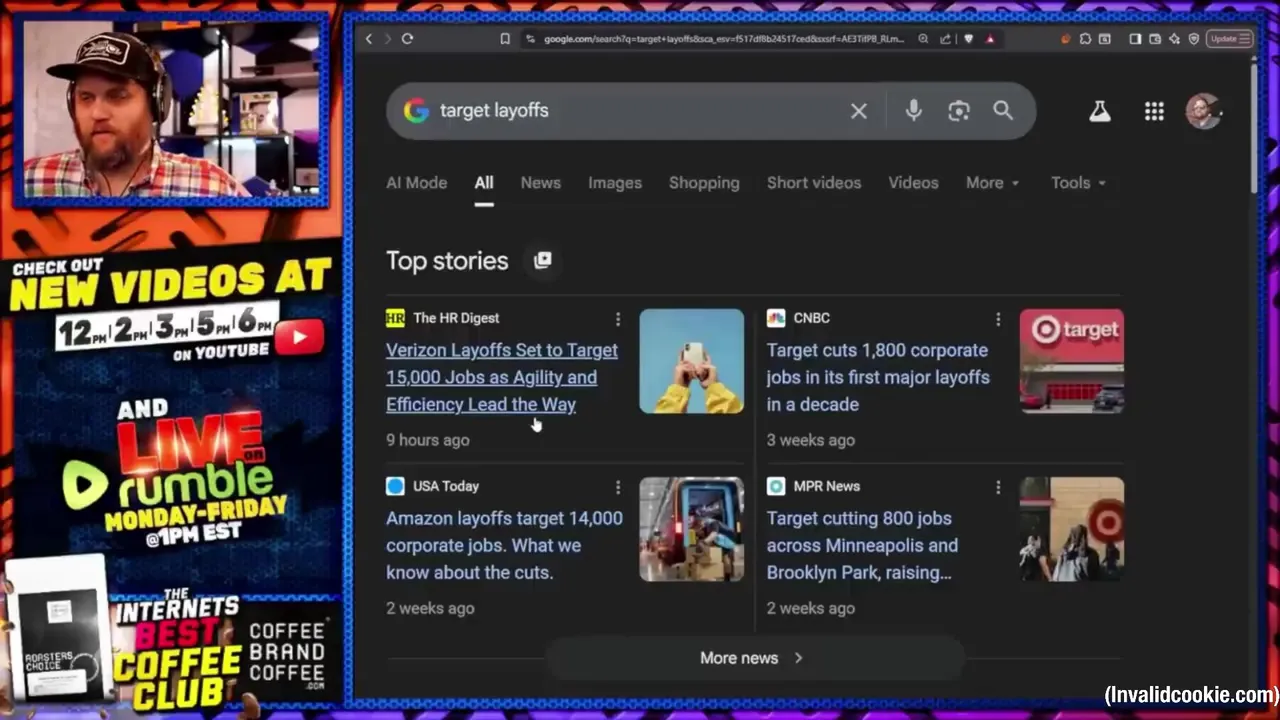Open the zoom magnifier icon in address bar
Screen dimensions: 1280x720
tap(923, 39)
